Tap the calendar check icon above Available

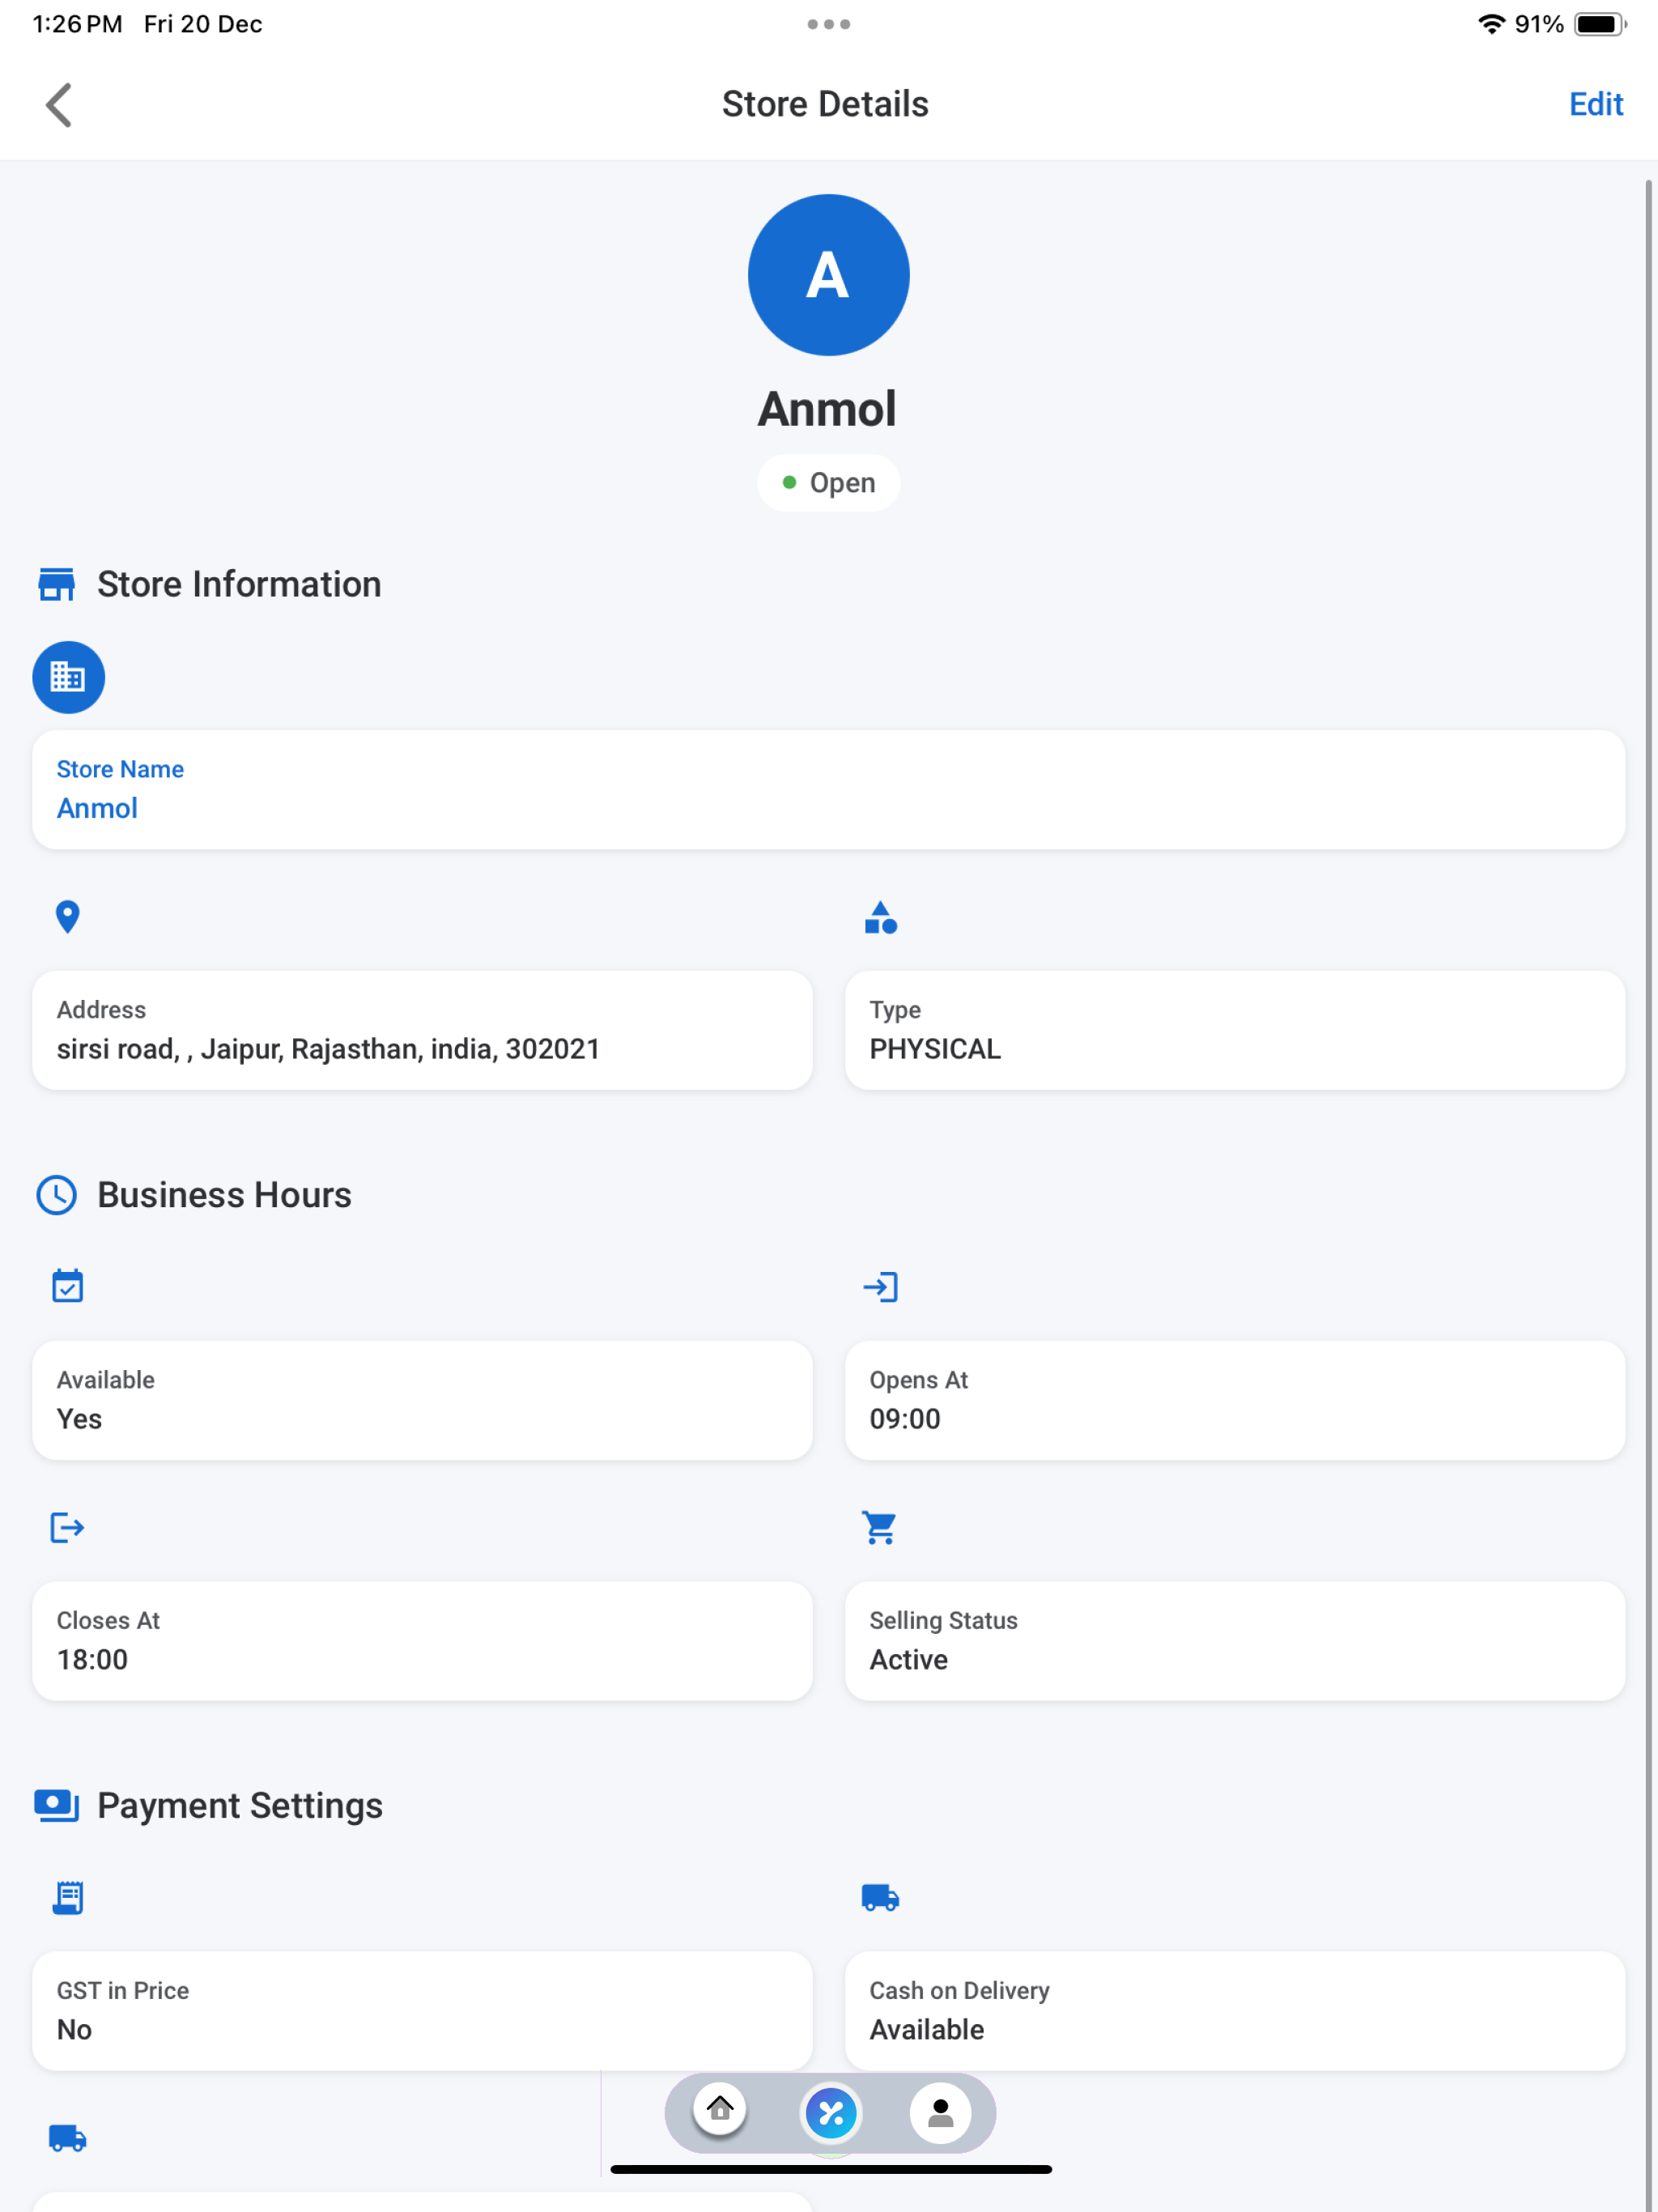click(x=67, y=1286)
